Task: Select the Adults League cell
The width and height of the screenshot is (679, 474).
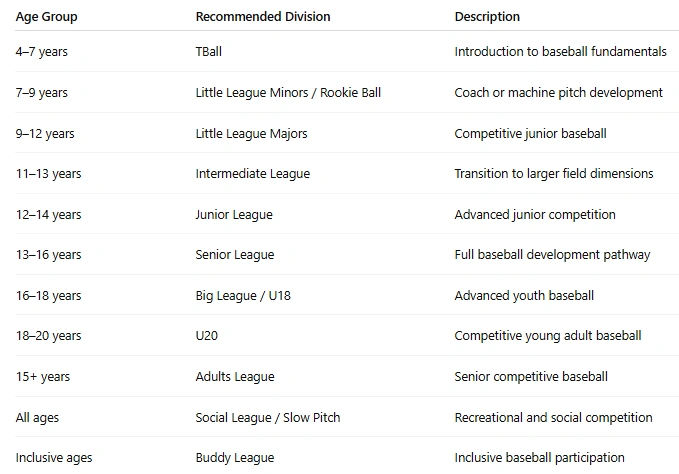Action: pos(235,377)
